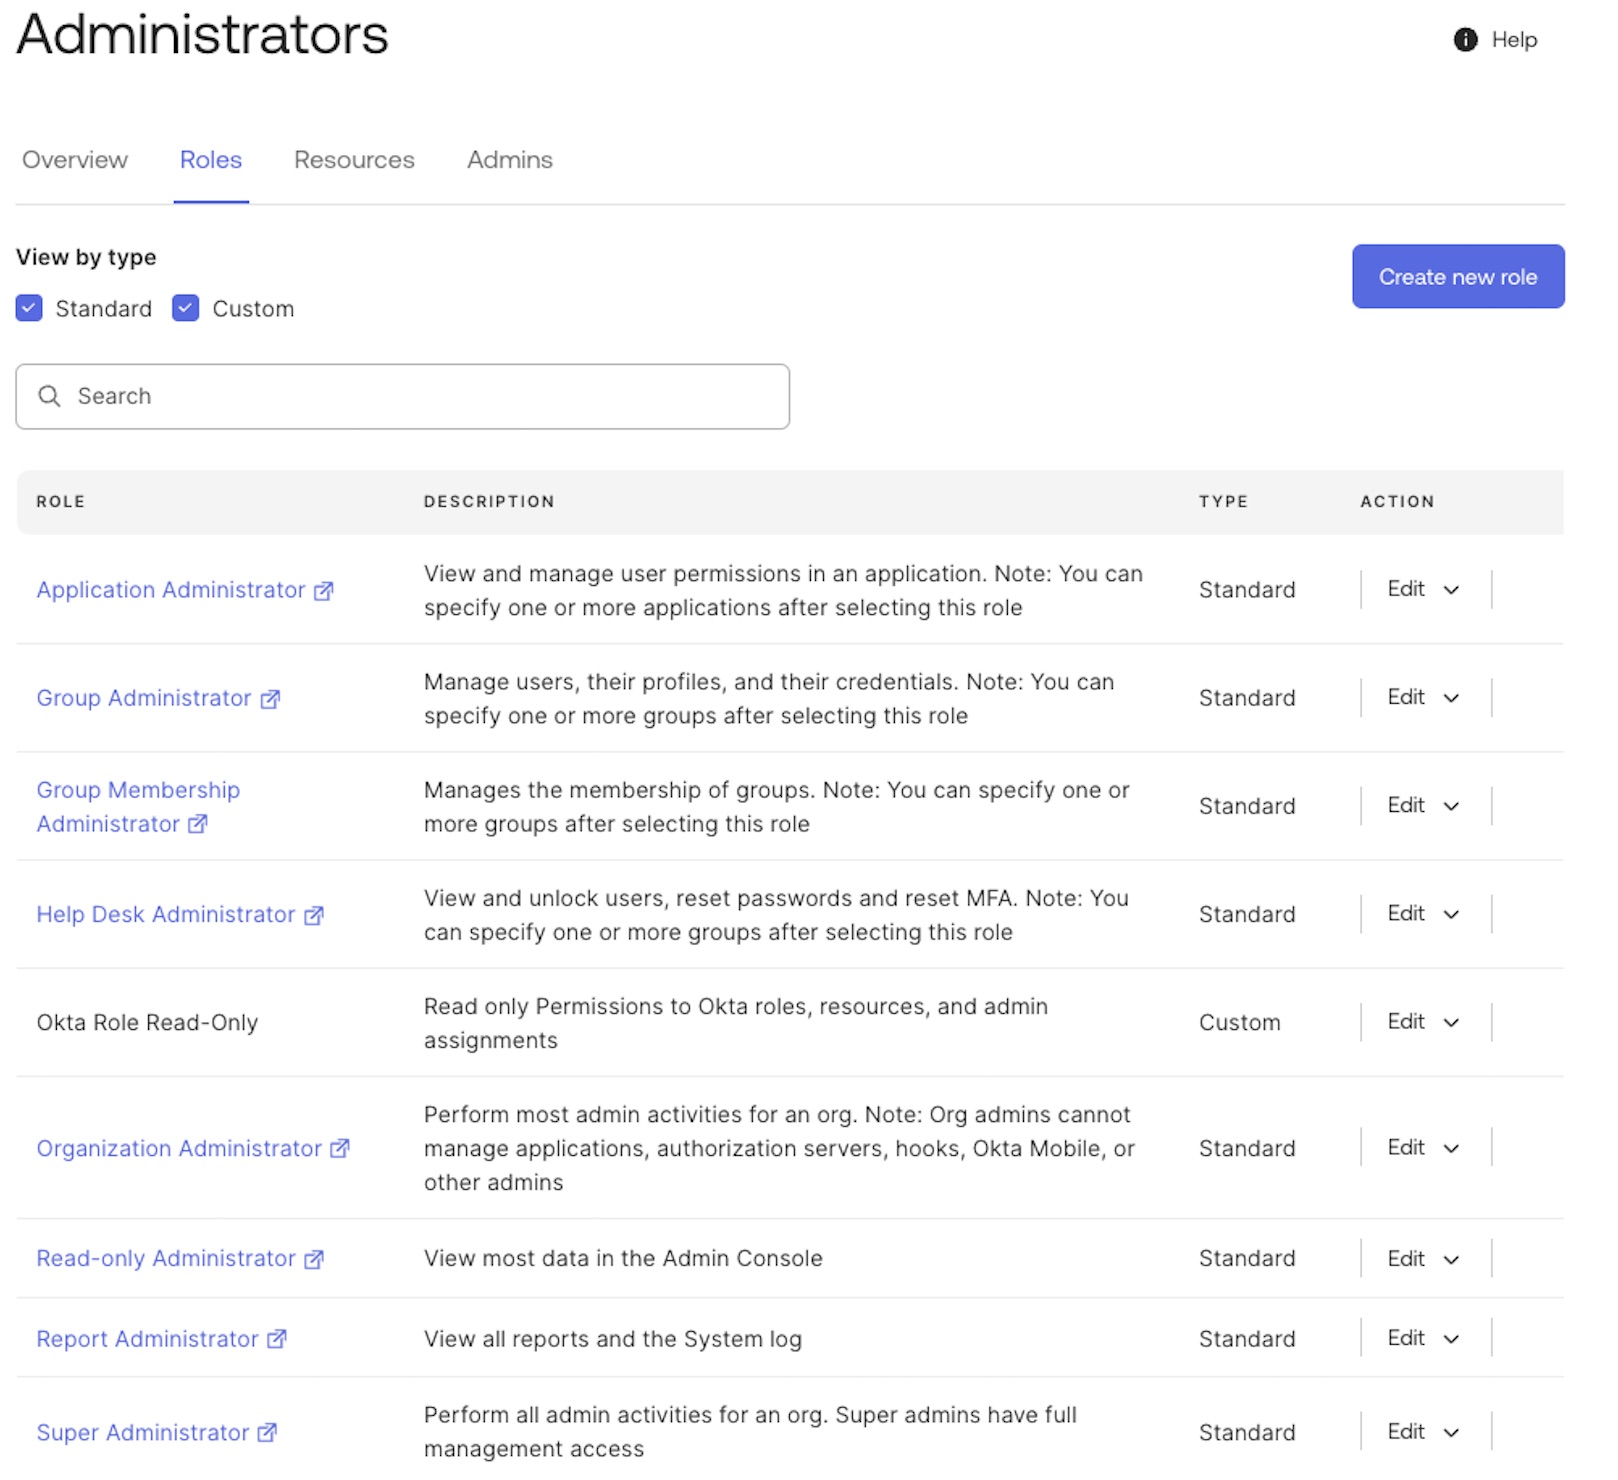Go to the Admins tab
Viewport: 1618px width, 1480px height.
click(x=509, y=160)
